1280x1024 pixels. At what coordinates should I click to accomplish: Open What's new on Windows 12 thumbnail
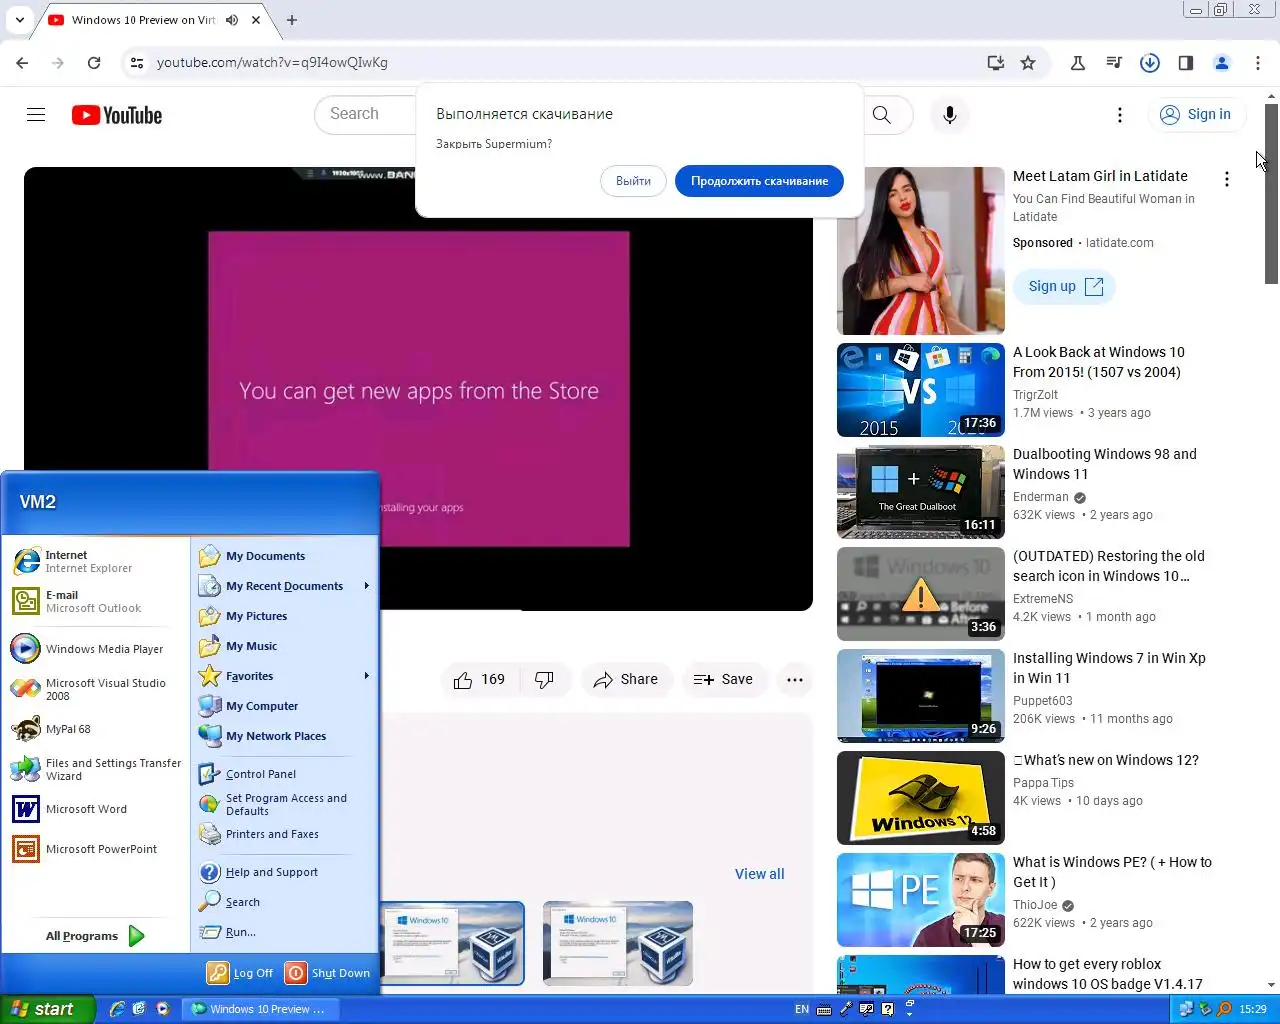921,798
